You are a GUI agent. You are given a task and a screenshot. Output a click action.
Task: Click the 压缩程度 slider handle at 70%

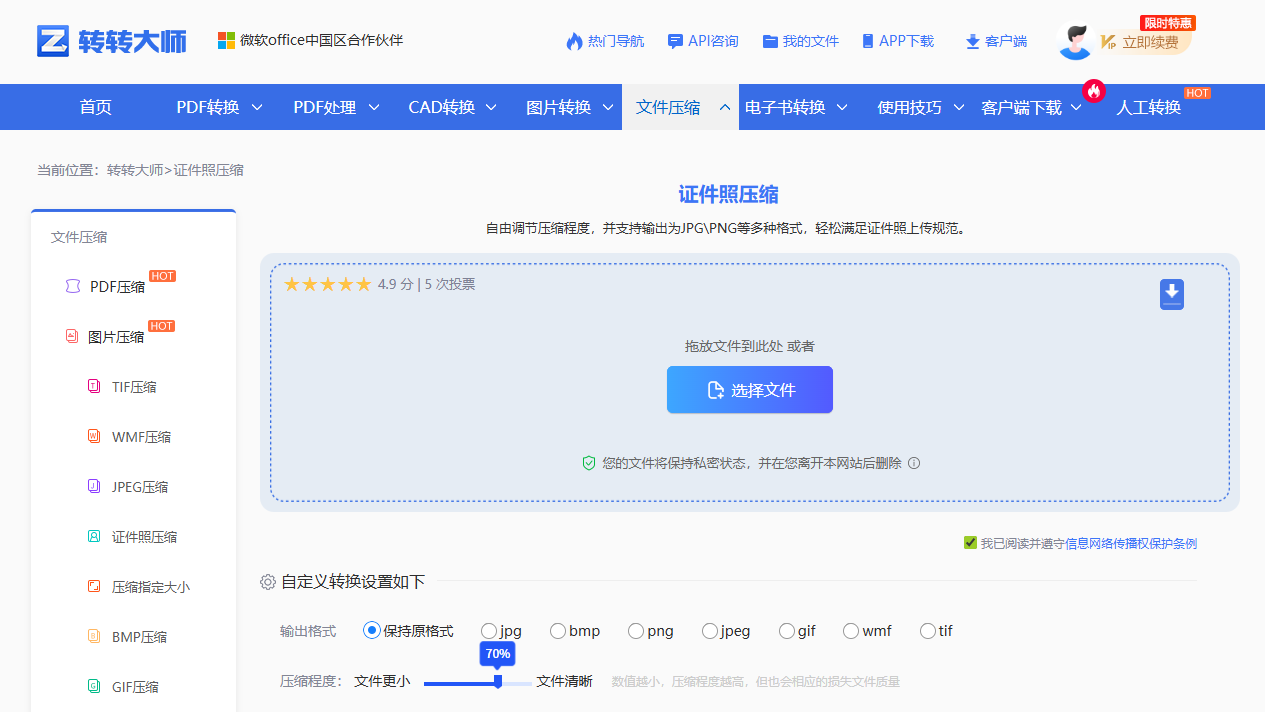(x=498, y=683)
